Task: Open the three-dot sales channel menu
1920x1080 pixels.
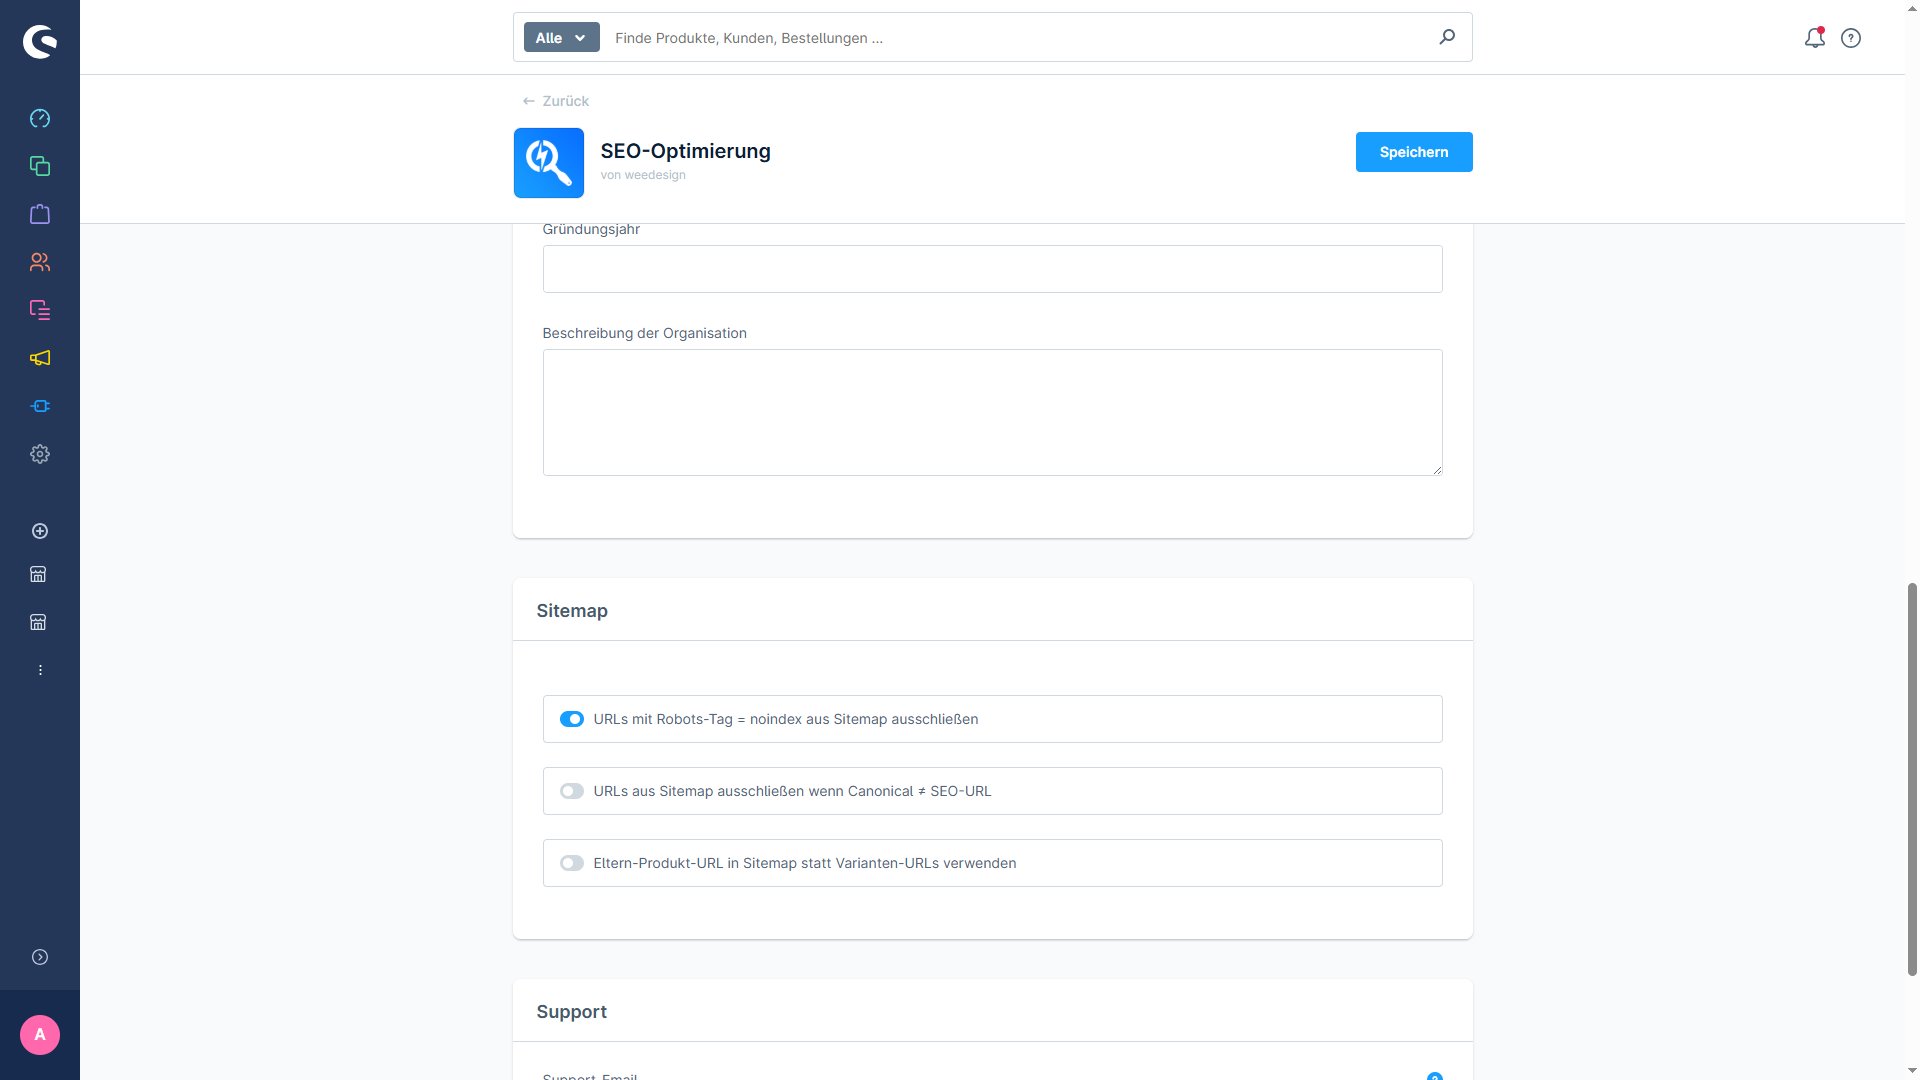Action: [x=40, y=670]
